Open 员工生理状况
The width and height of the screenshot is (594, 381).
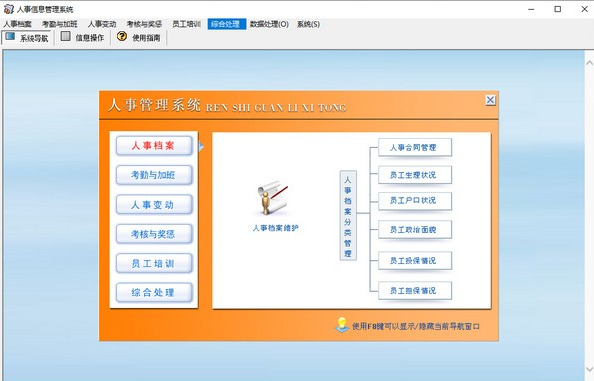pos(415,175)
